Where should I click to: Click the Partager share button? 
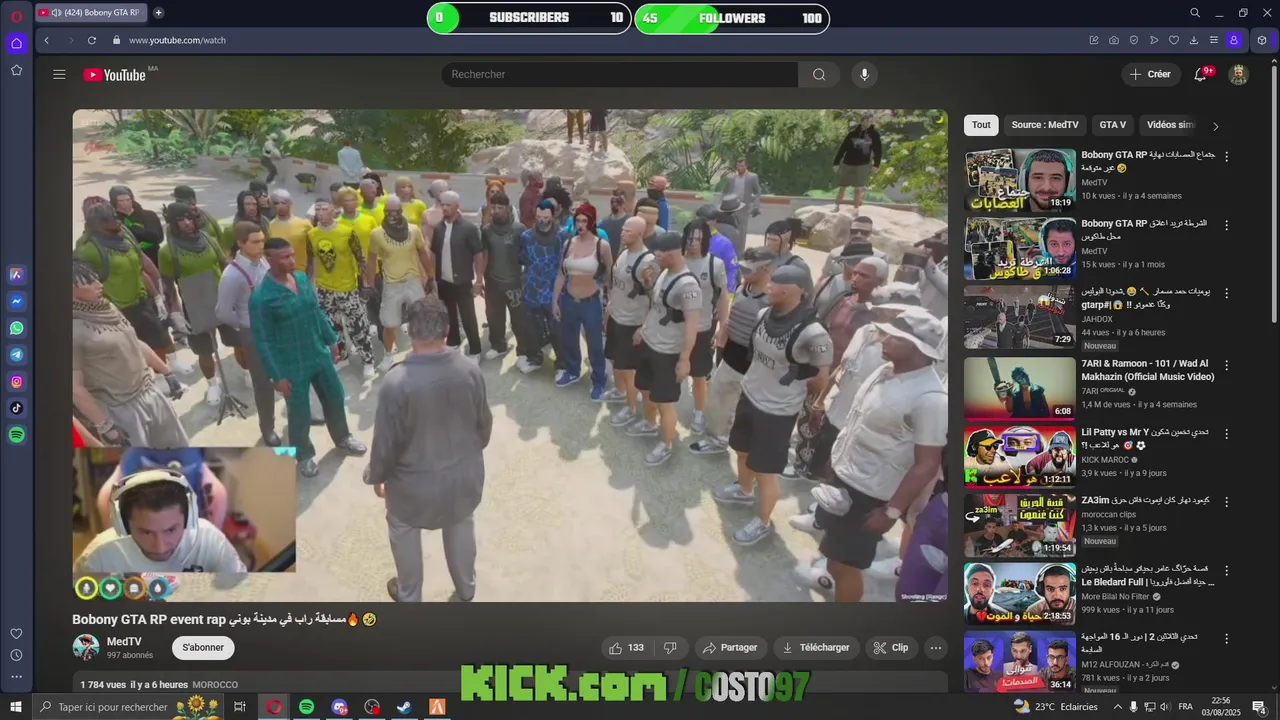click(x=731, y=648)
